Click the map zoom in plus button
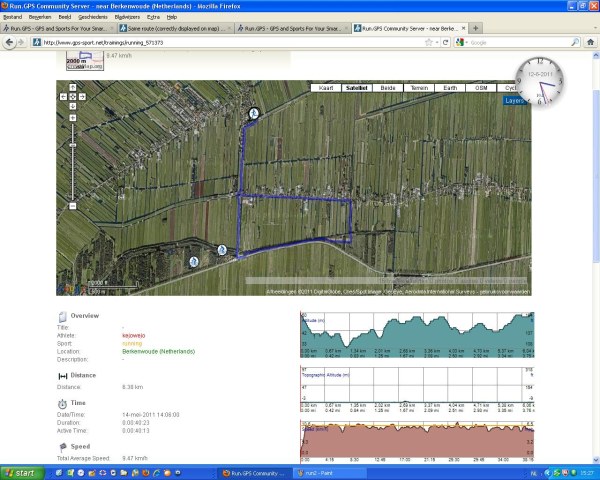Viewport: 600px width, 480px height. pyautogui.click(x=73, y=117)
